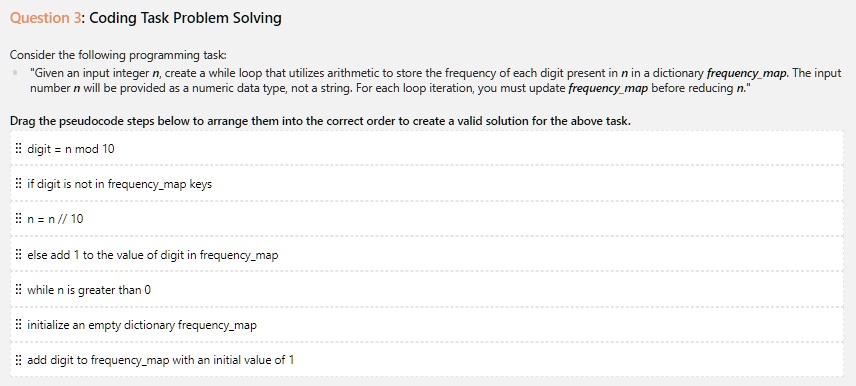Click the 'Coding Task Problem Solving' title text

pyautogui.click(x=186, y=18)
